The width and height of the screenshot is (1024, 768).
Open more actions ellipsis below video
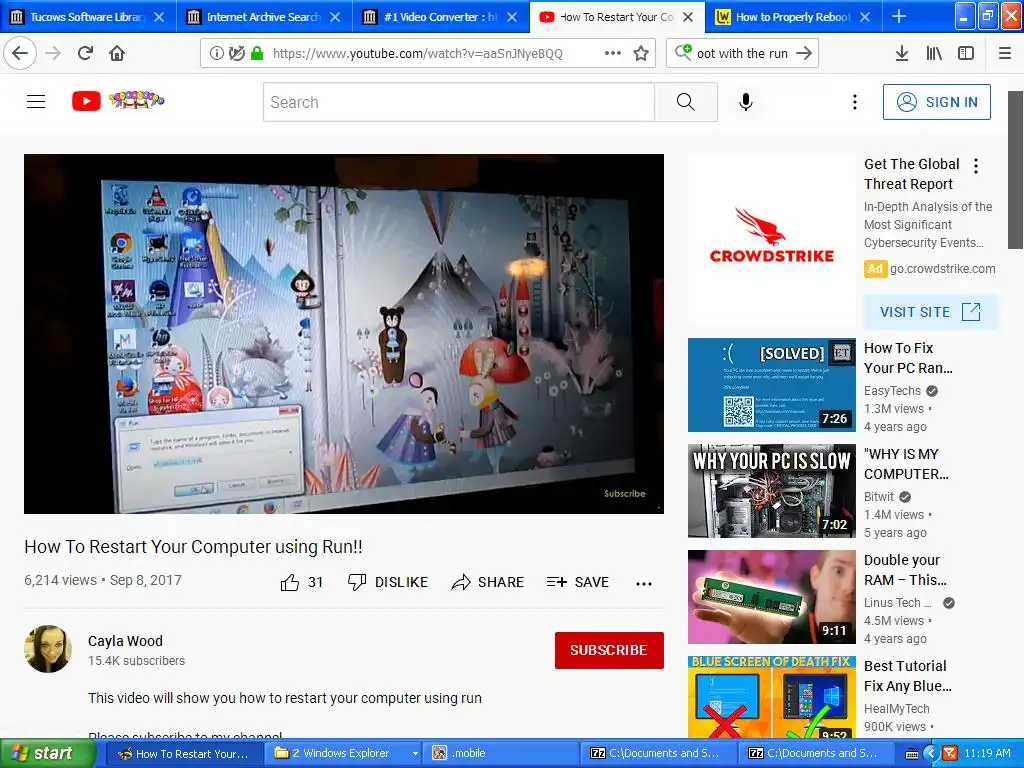coord(644,583)
